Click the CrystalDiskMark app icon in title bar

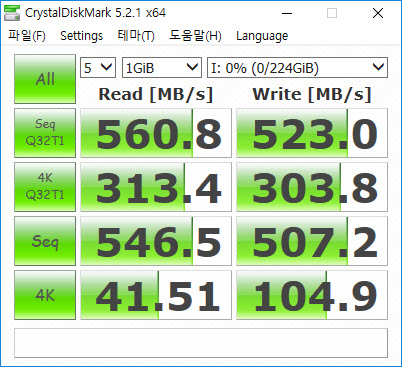(11, 13)
